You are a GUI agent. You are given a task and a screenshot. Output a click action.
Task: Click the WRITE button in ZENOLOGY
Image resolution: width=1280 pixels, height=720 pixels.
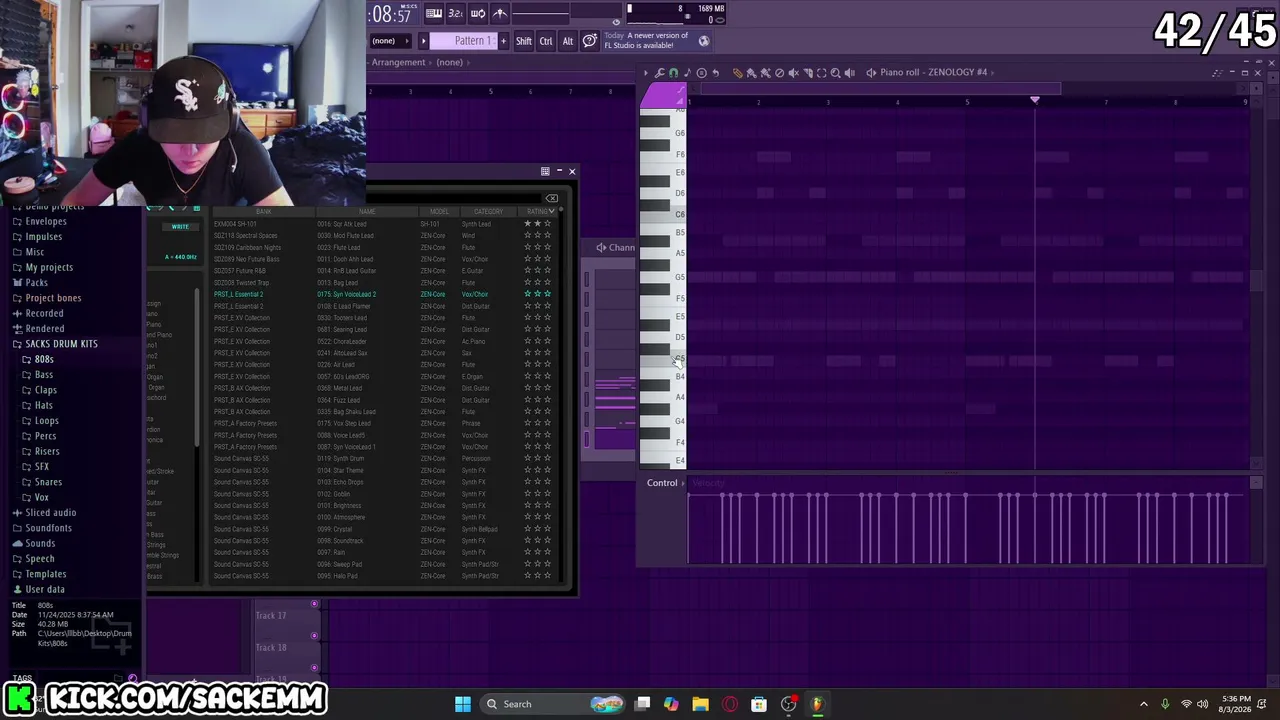[x=180, y=227]
